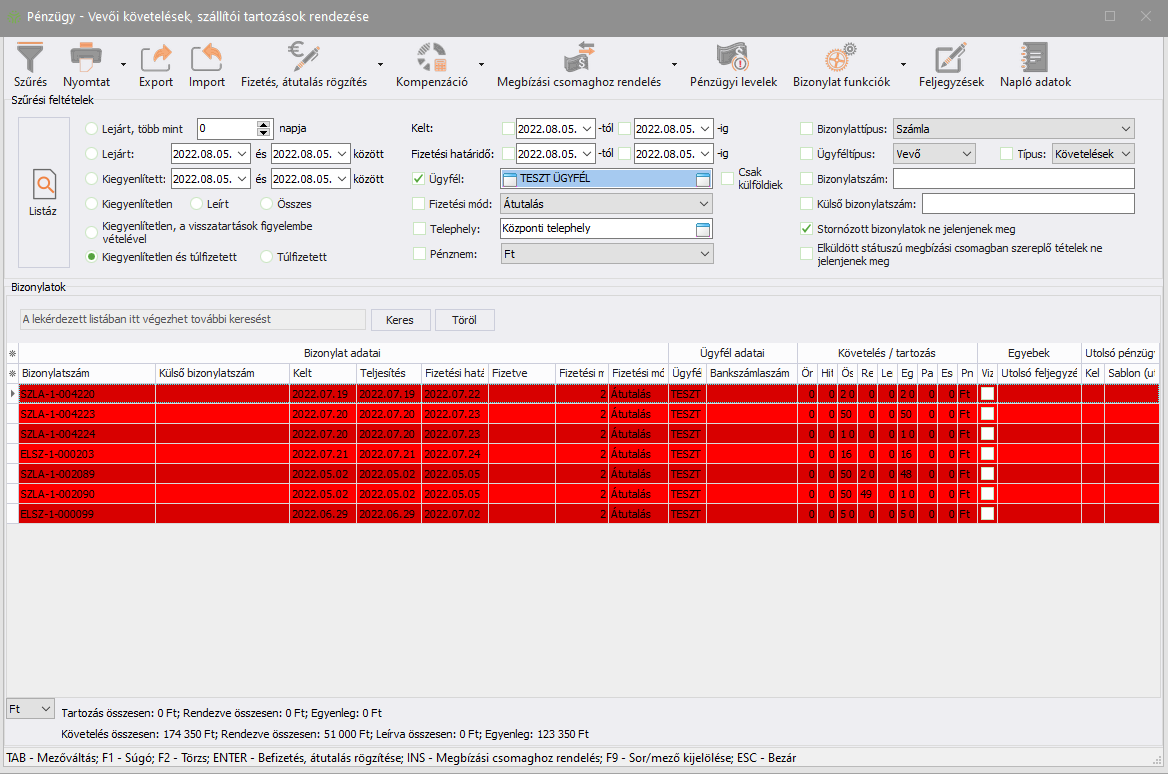
Task: Click the Bizonylatszám filter input field
Action: tap(1013, 179)
